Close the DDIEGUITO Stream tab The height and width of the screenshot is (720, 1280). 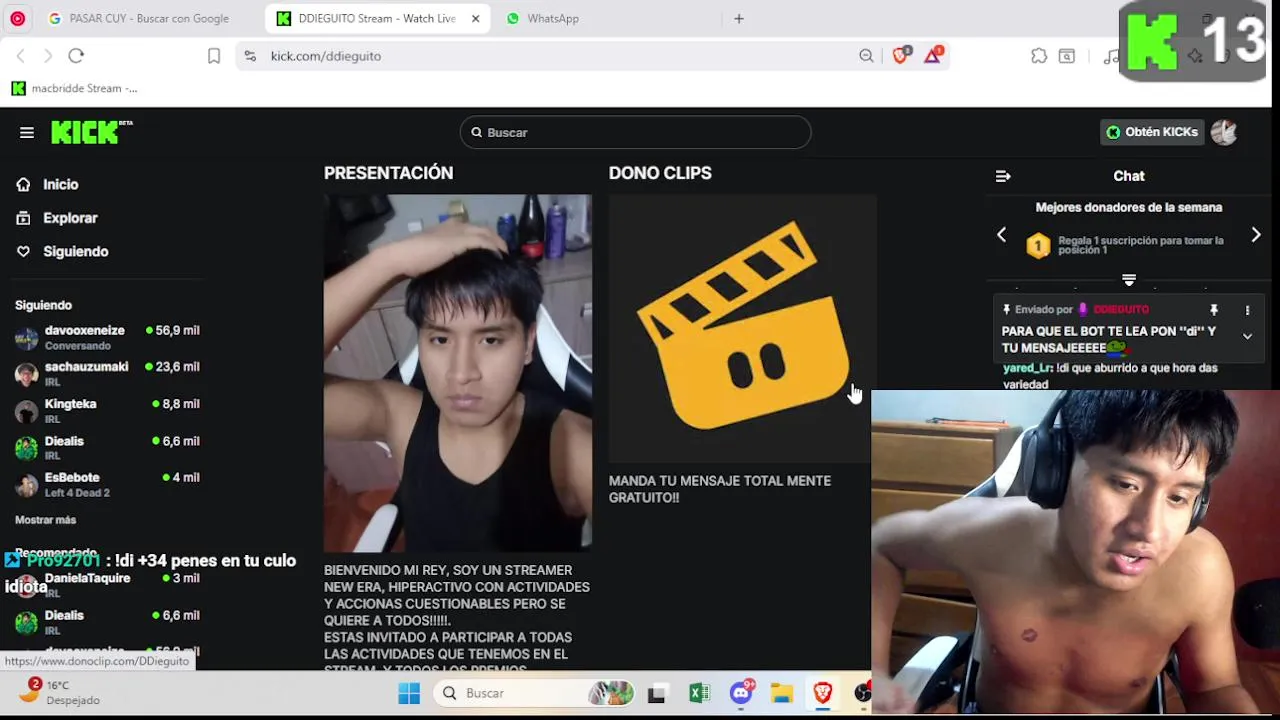tap(475, 18)
